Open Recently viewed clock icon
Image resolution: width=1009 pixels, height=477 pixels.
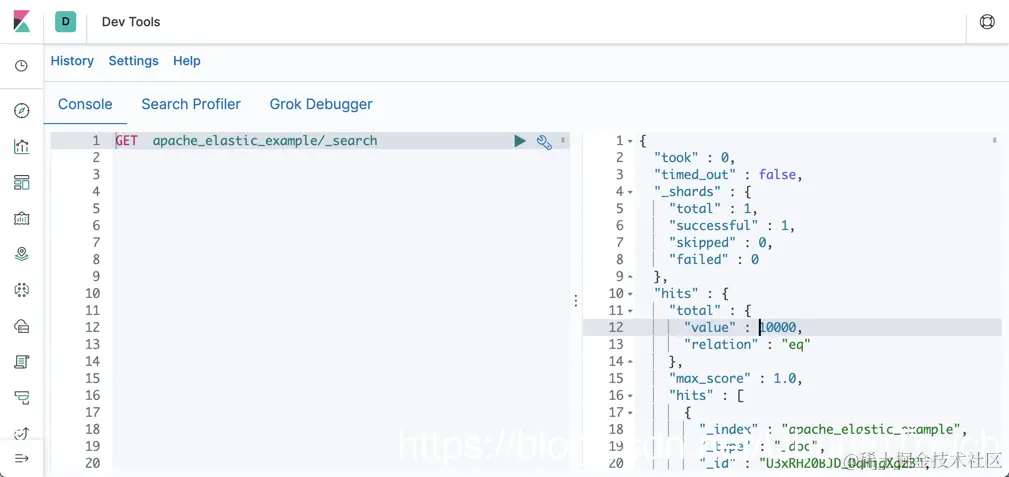(x=22, y=66)
